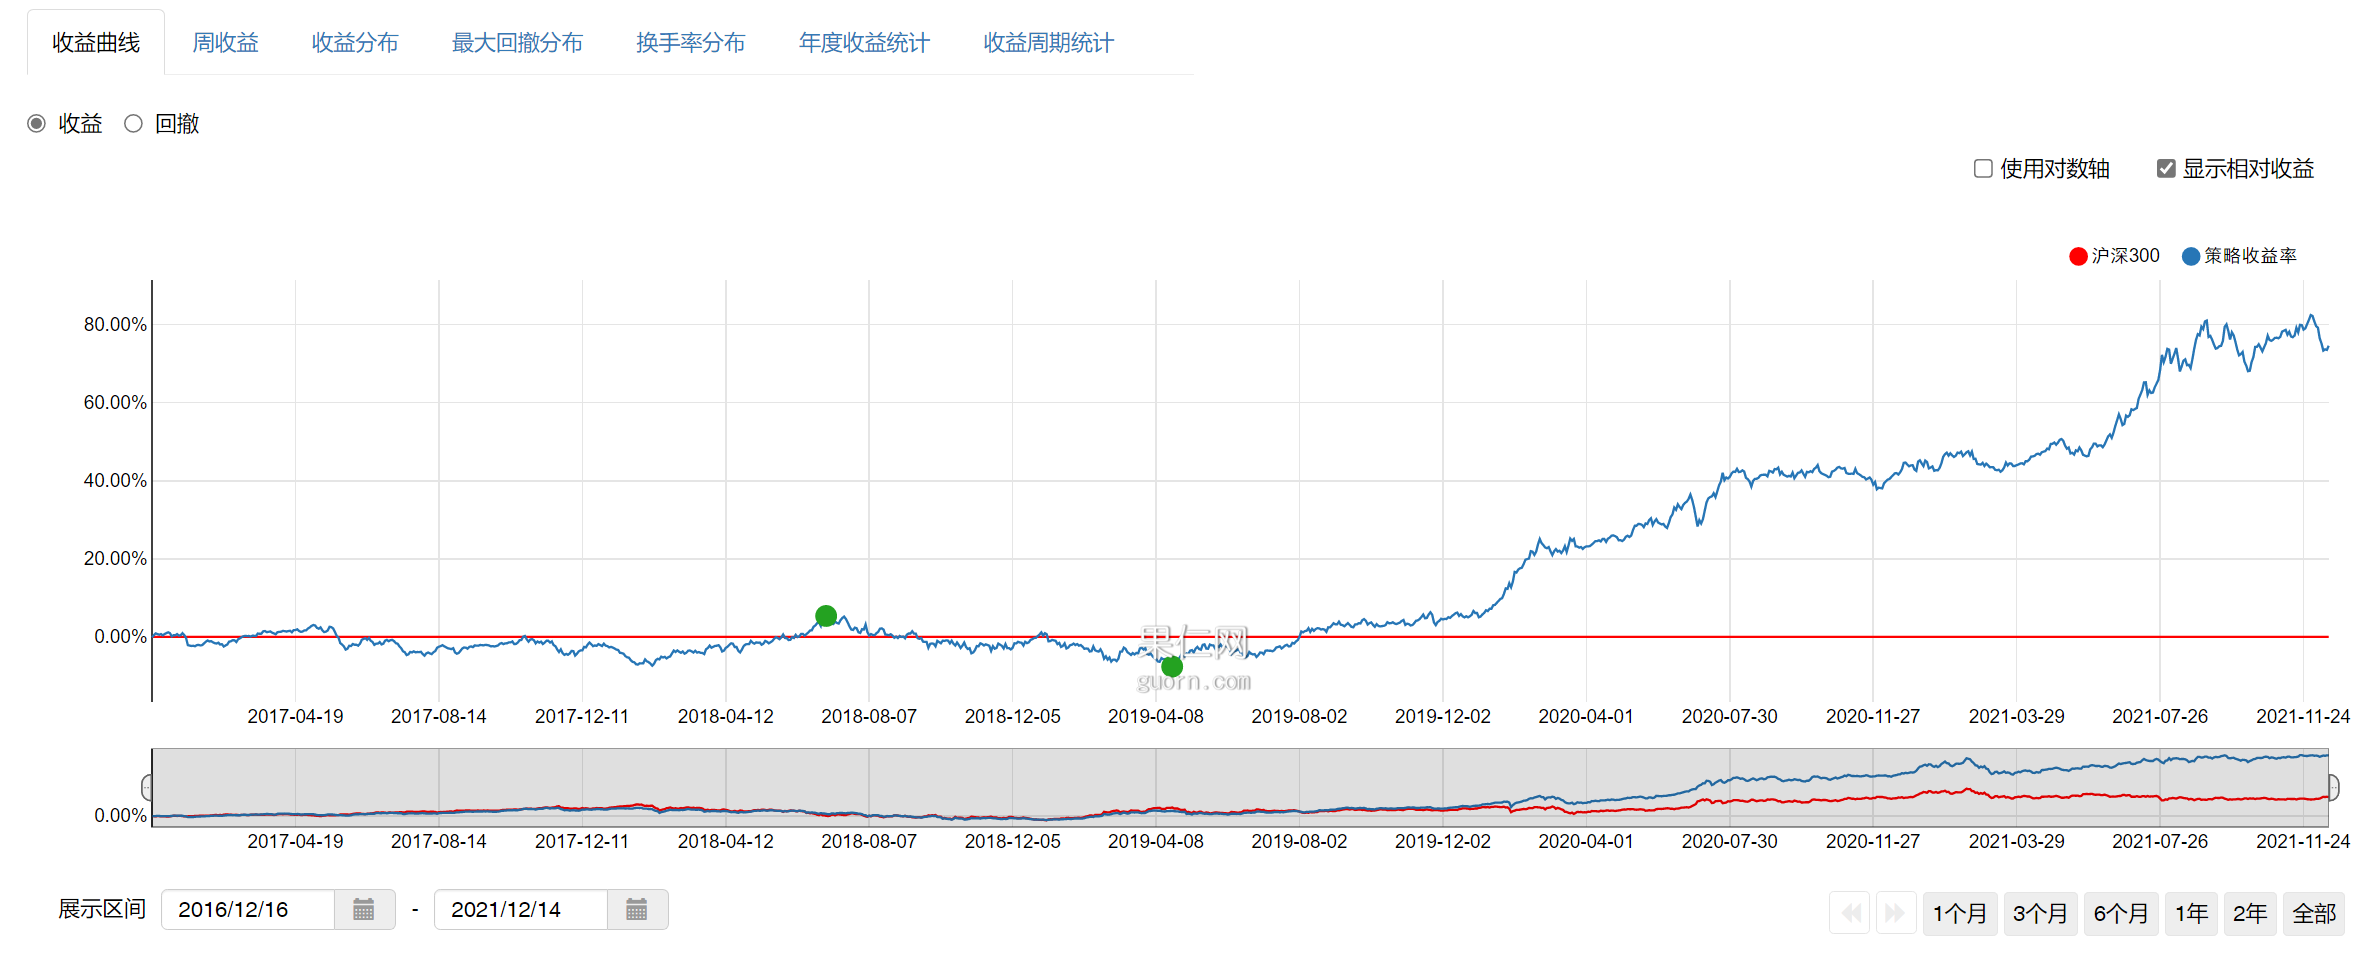2357x958 pixels.
Task: Grab the left handle of range navigator
Action: (148, 788)
